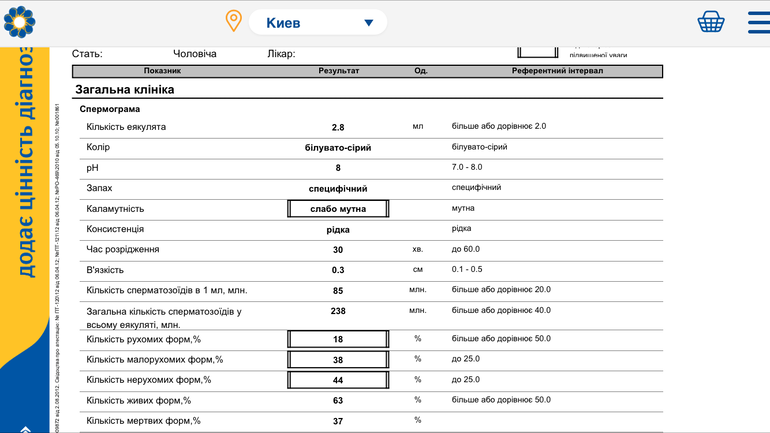Open the shopping basket
The height and width of the screenshot is (433, 770).
tap(711, 22)
